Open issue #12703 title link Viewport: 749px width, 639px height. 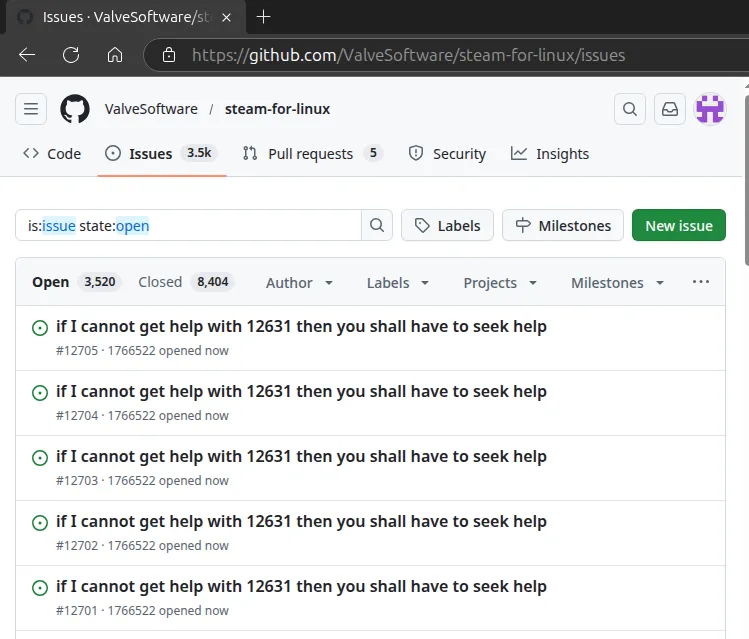coord(301,456)
